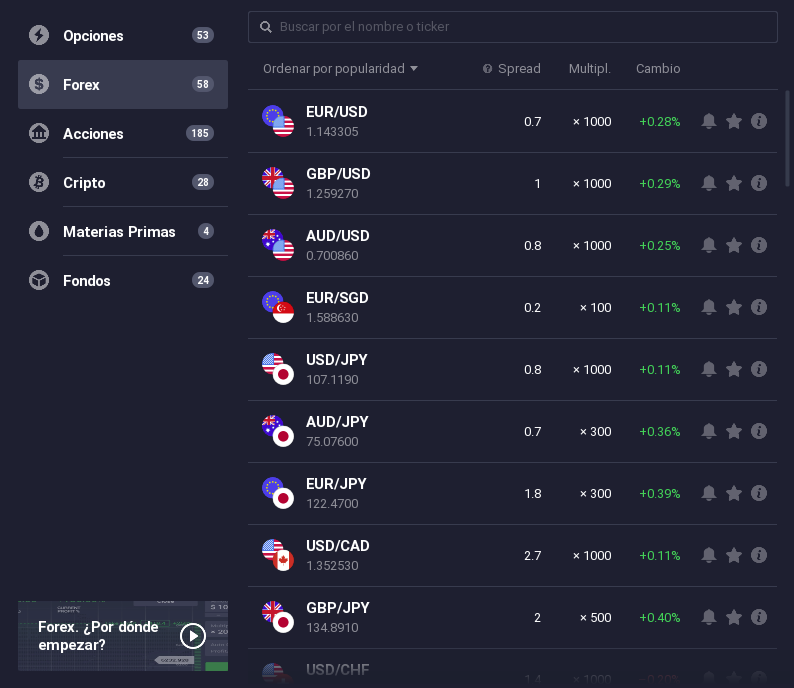
Task: Sort by the Cambio column header
Action: (658, 69)
